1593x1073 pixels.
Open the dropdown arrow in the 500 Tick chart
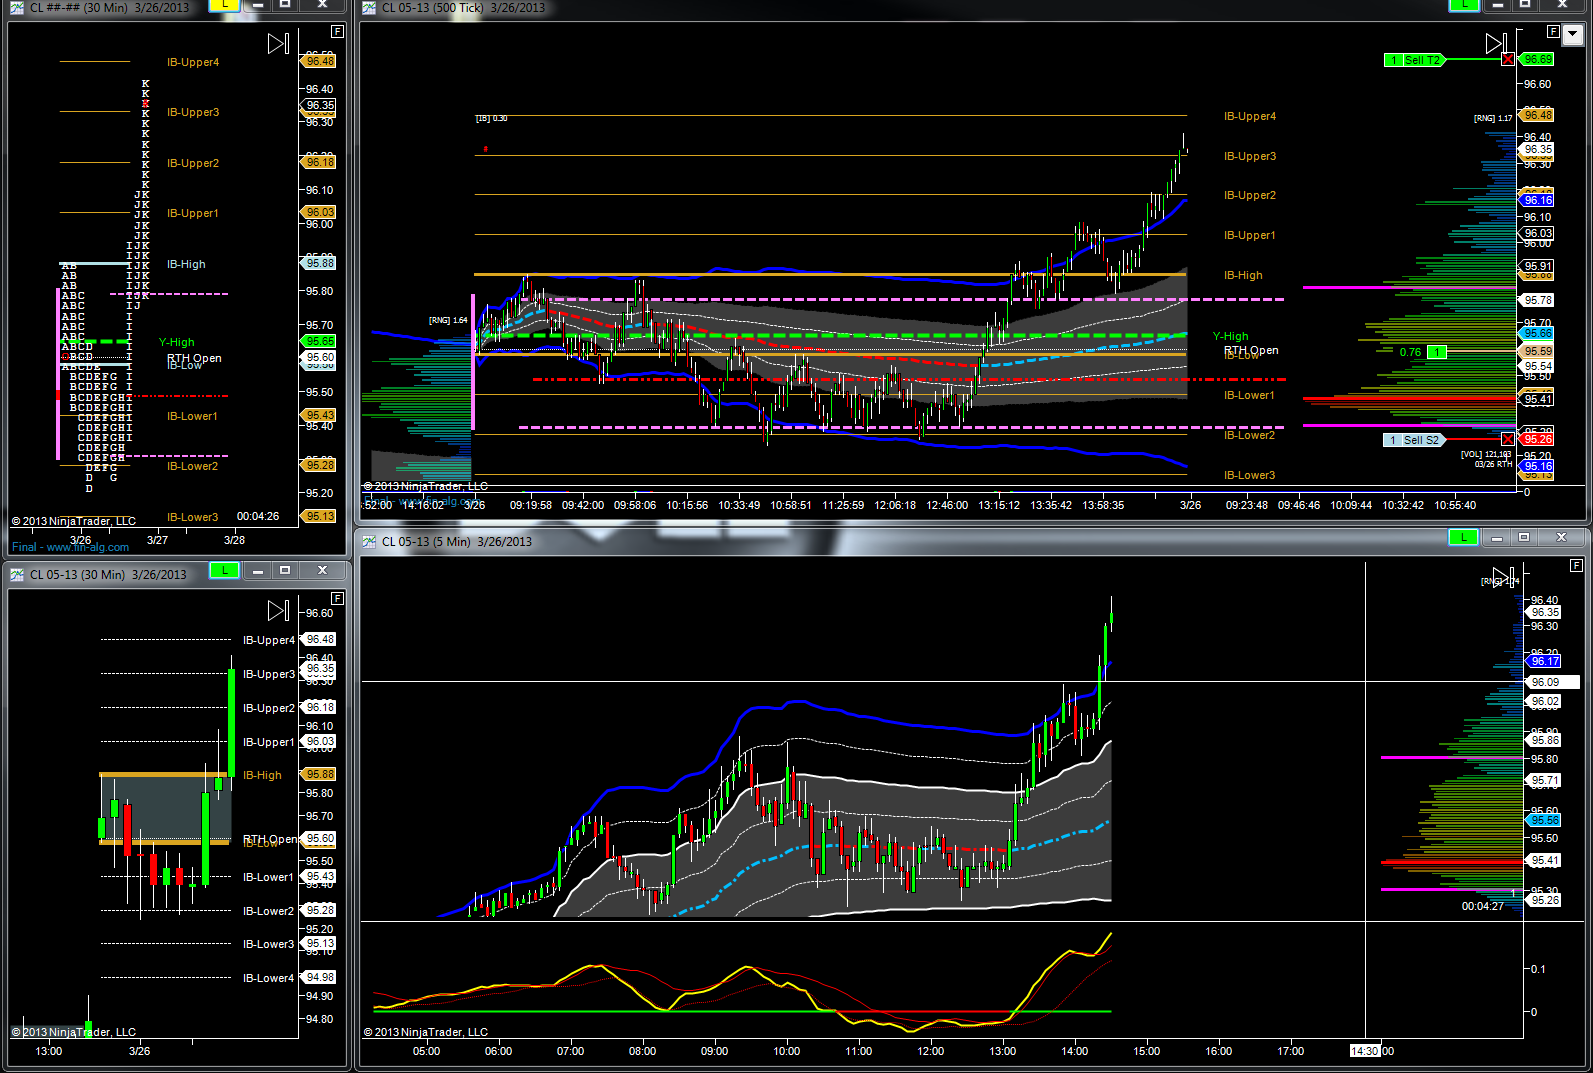point(1573,35)
